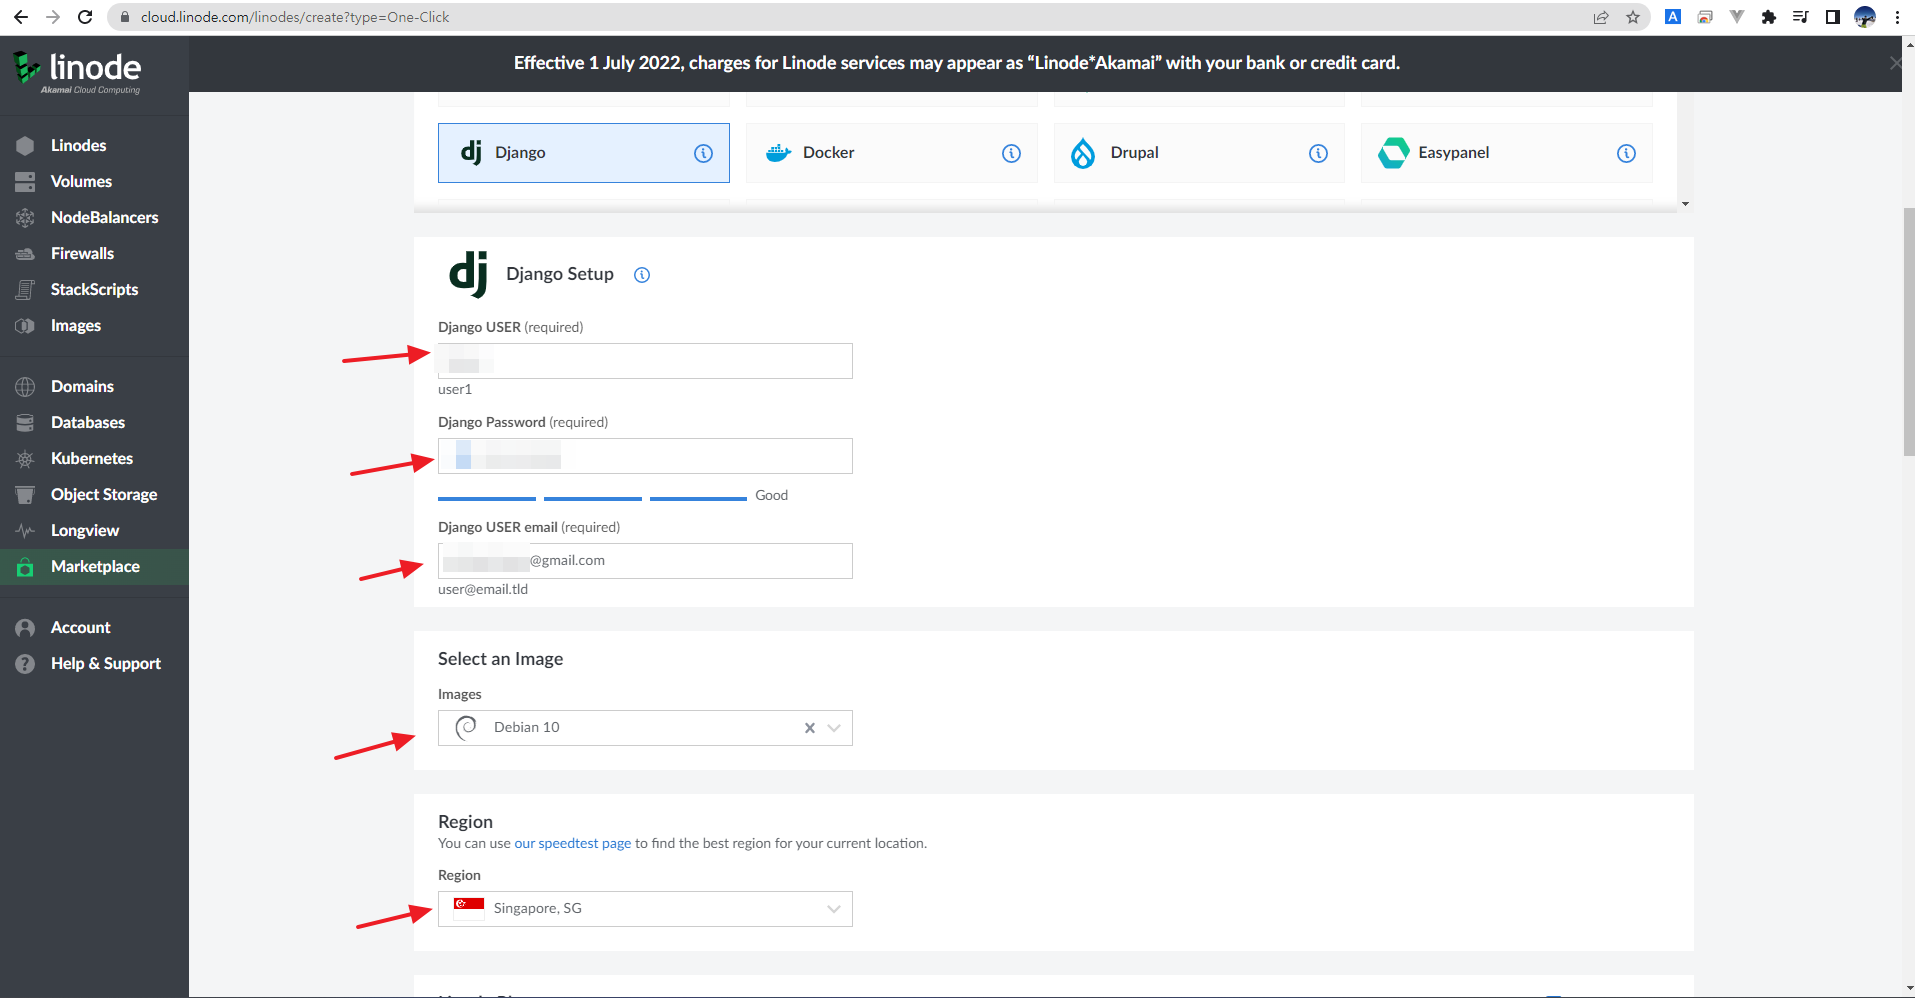
Task: Click the Databases sidebar icon
Action: [25, 422]
